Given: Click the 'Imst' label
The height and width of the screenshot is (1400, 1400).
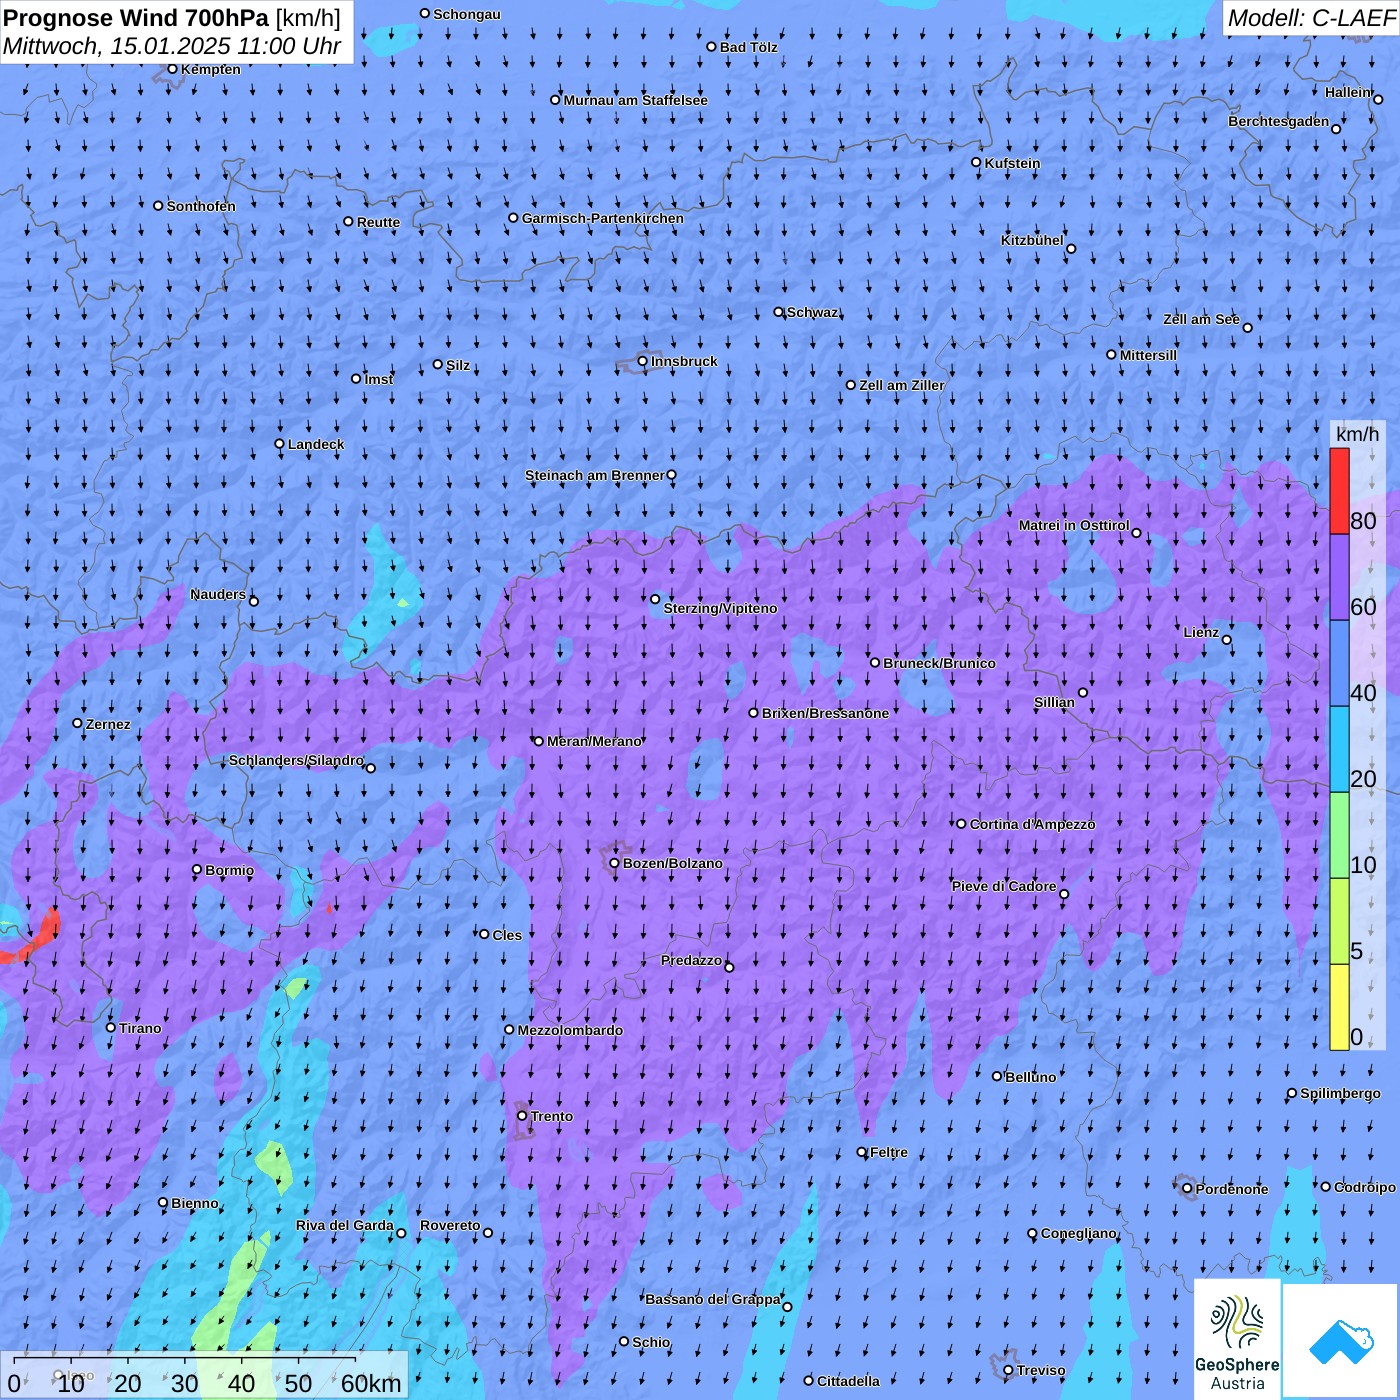Looking at the screenshot, I should coord(379,379).
